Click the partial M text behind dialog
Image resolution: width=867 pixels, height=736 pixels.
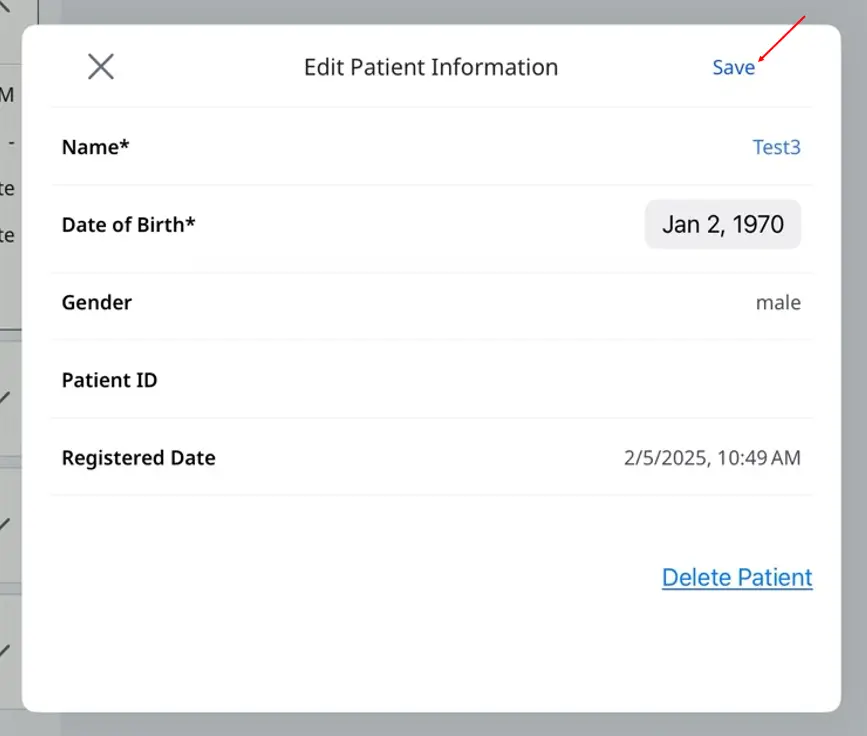[7, 95]
